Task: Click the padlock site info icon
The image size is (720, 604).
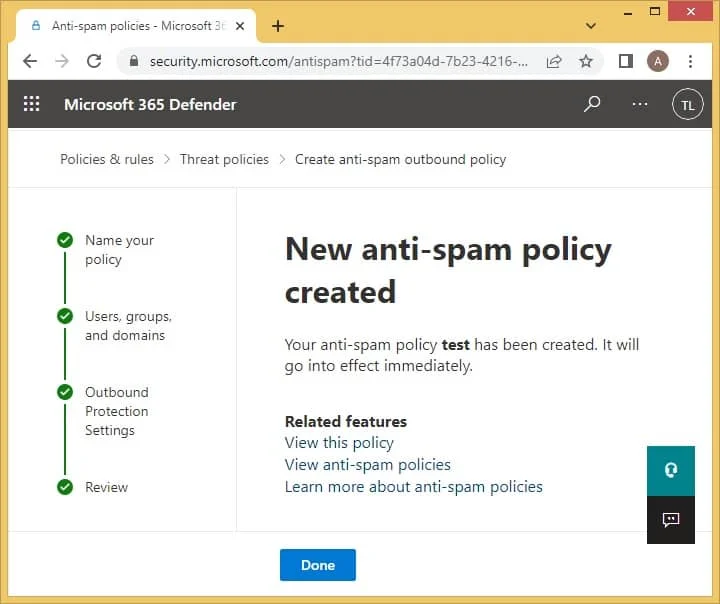Action: point(134,61)
